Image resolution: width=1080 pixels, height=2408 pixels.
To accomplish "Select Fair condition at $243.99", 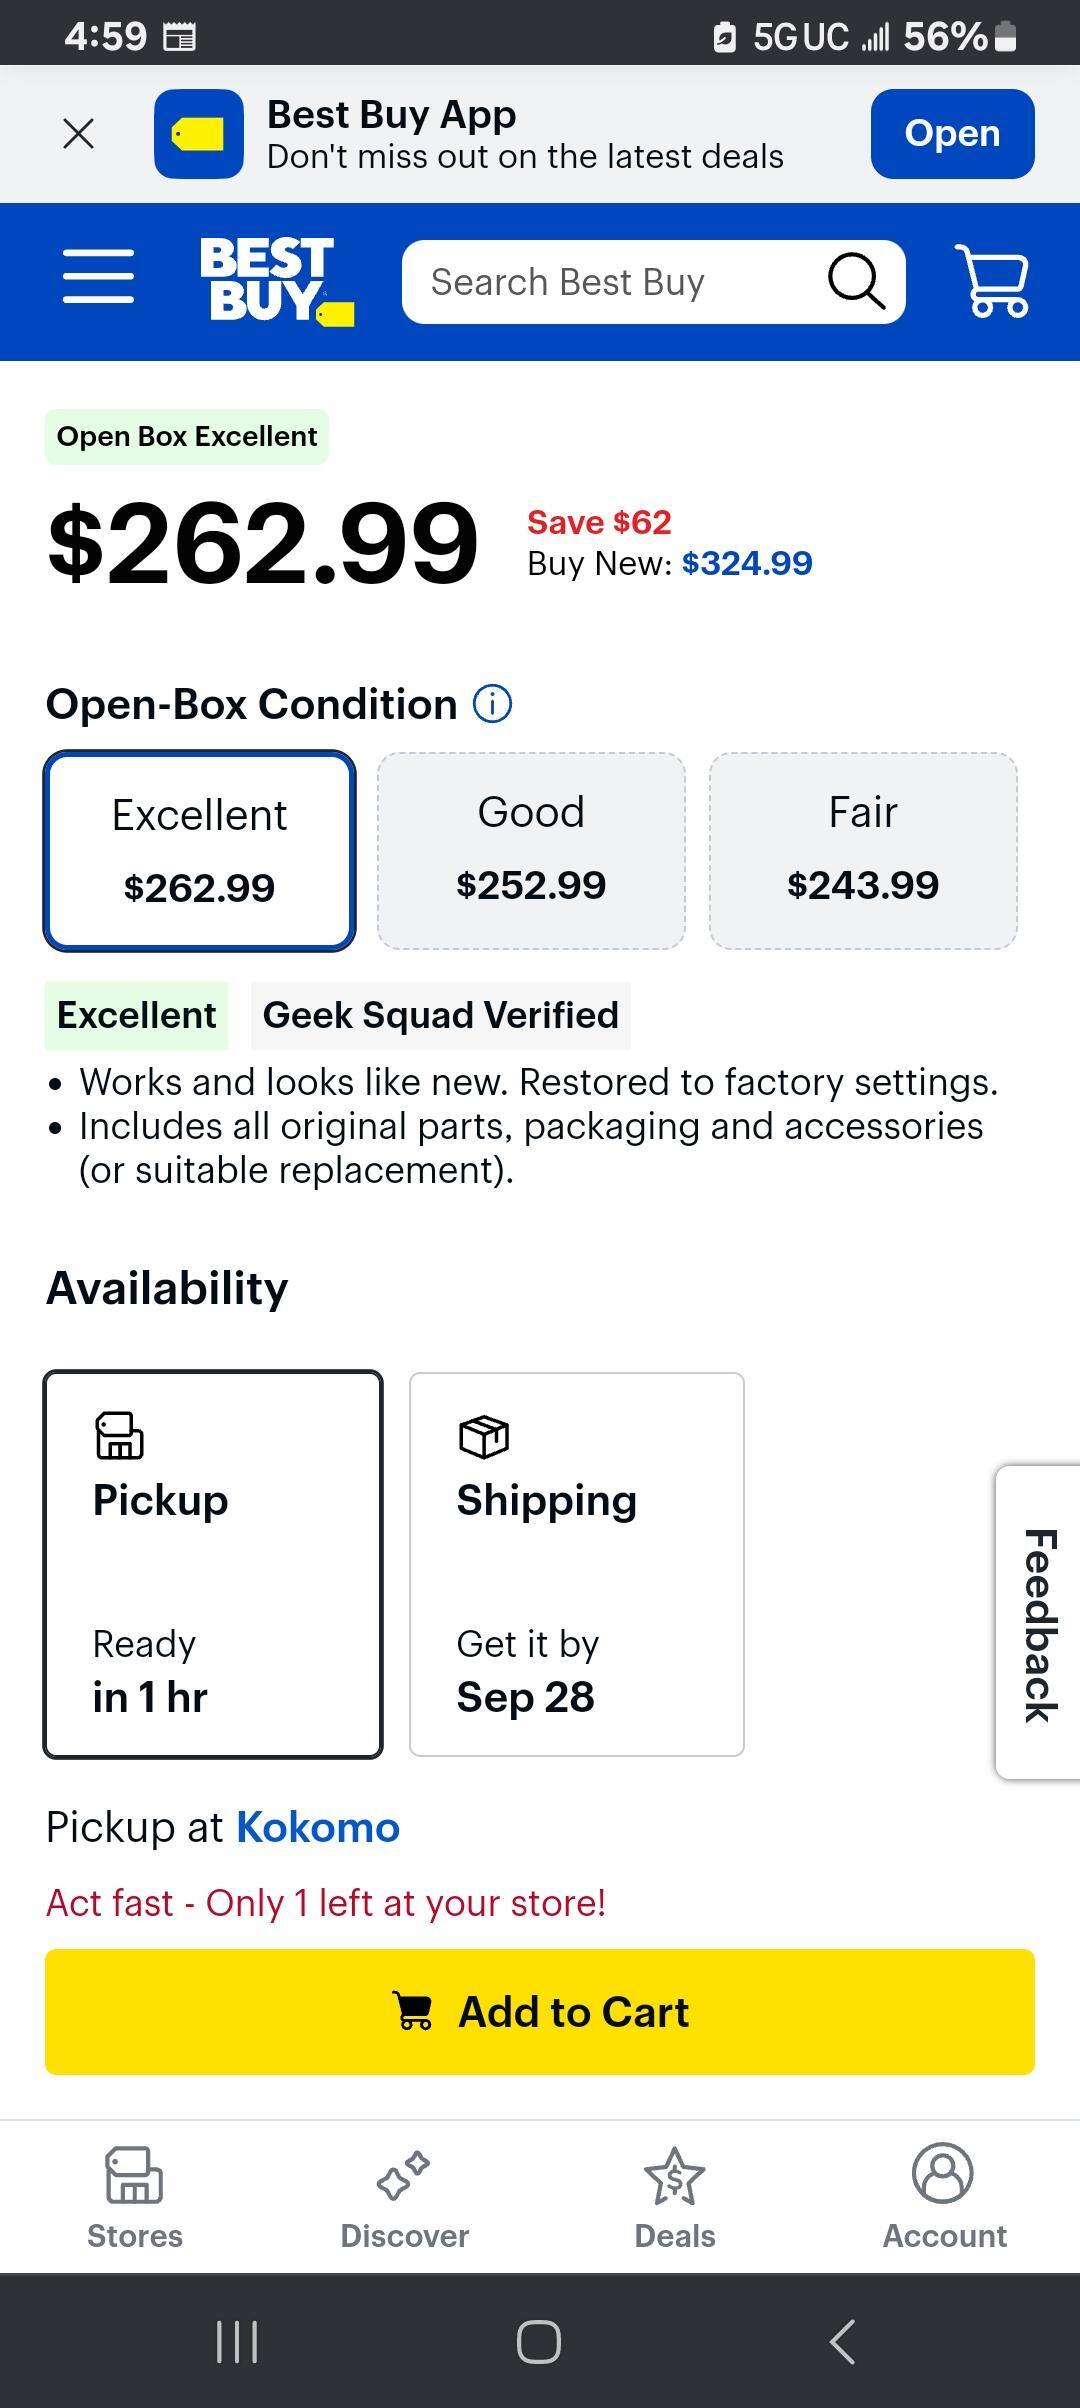I will (x=863, y=850).
